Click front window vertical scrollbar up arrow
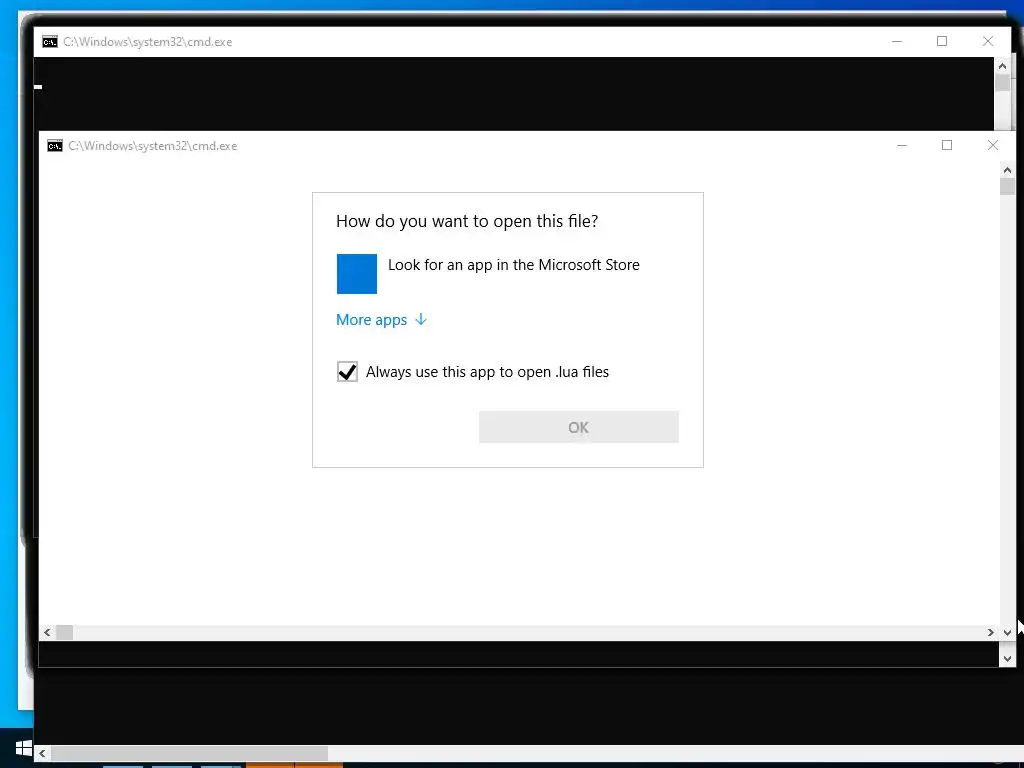 coord(1007,170)
